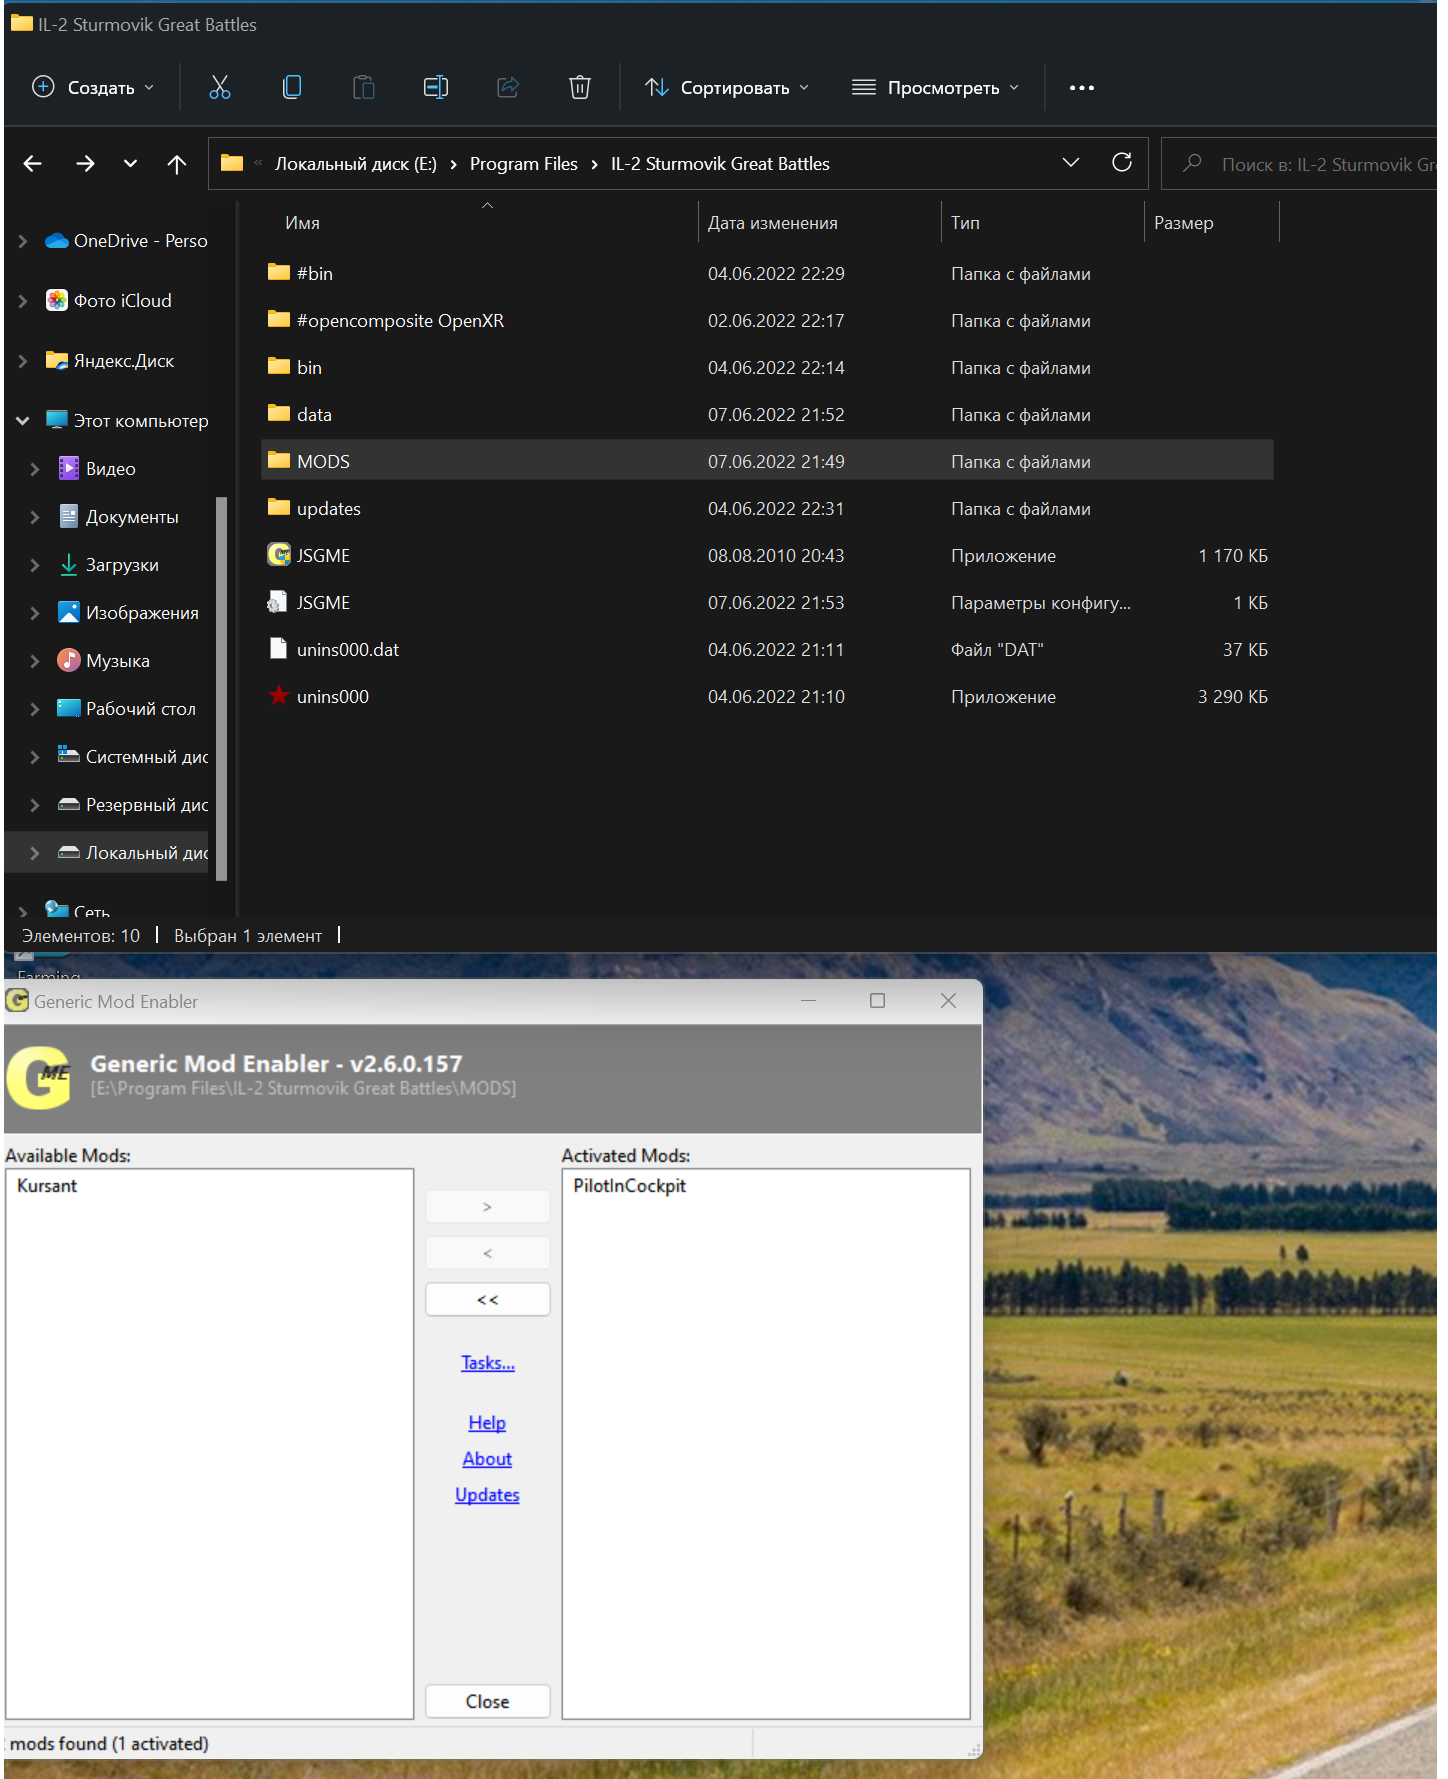Open the Сортировать sort dropdown
Viewport: 1448px width, 1779px height.
point(727,88)
